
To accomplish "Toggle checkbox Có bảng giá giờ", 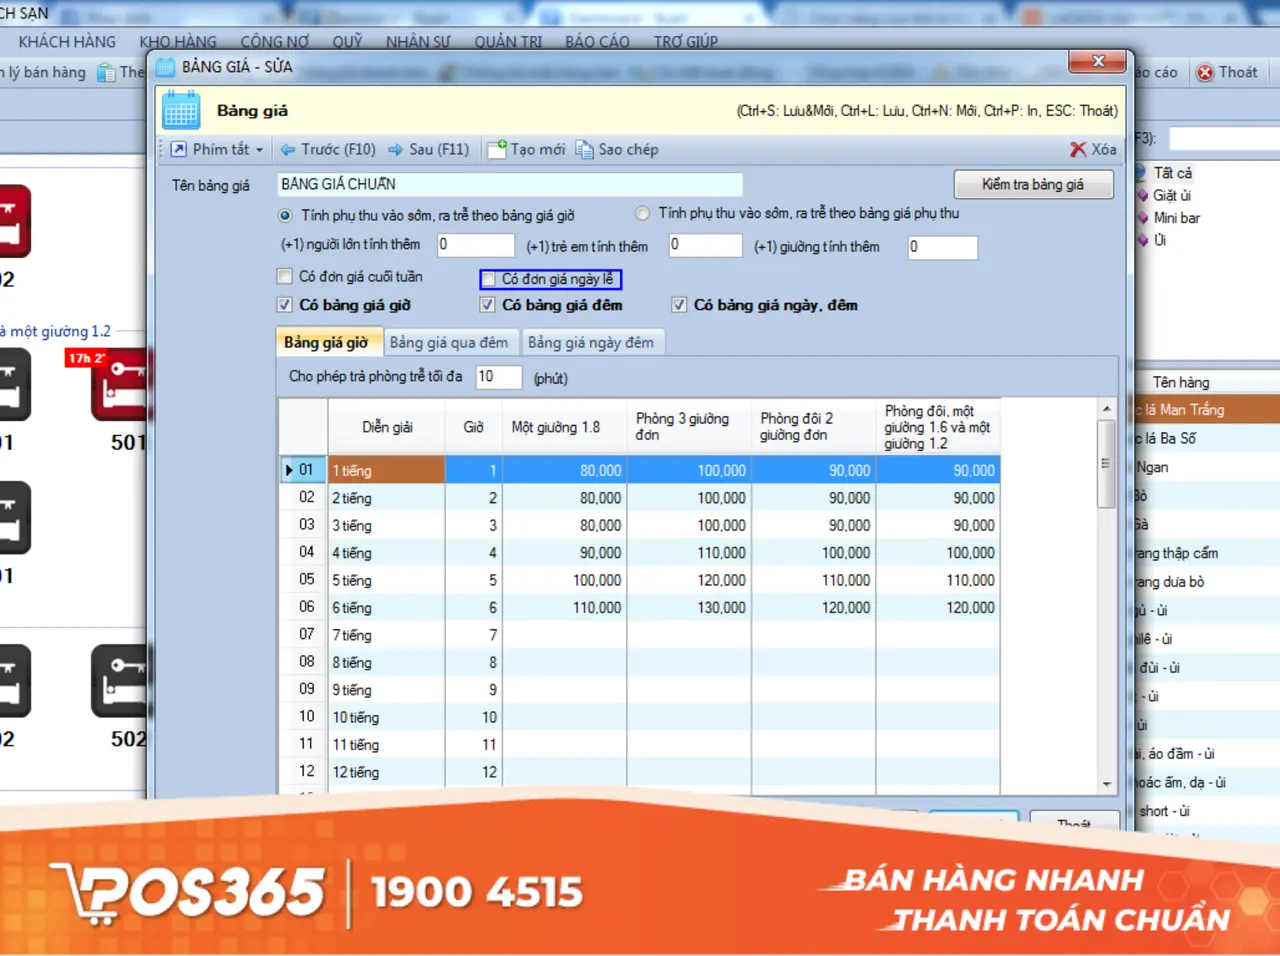I will click(x=285, y=305).
